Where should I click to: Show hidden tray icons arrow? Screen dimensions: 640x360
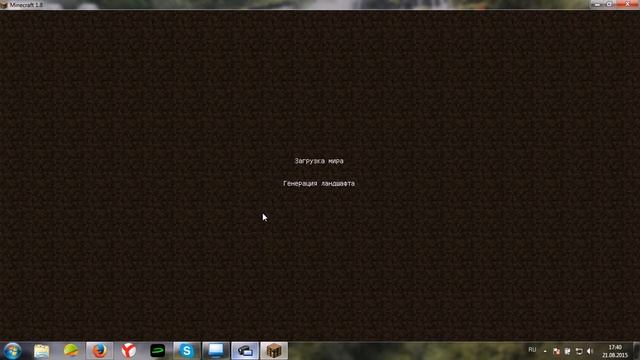pyautogui.click(x=545, y=351)
